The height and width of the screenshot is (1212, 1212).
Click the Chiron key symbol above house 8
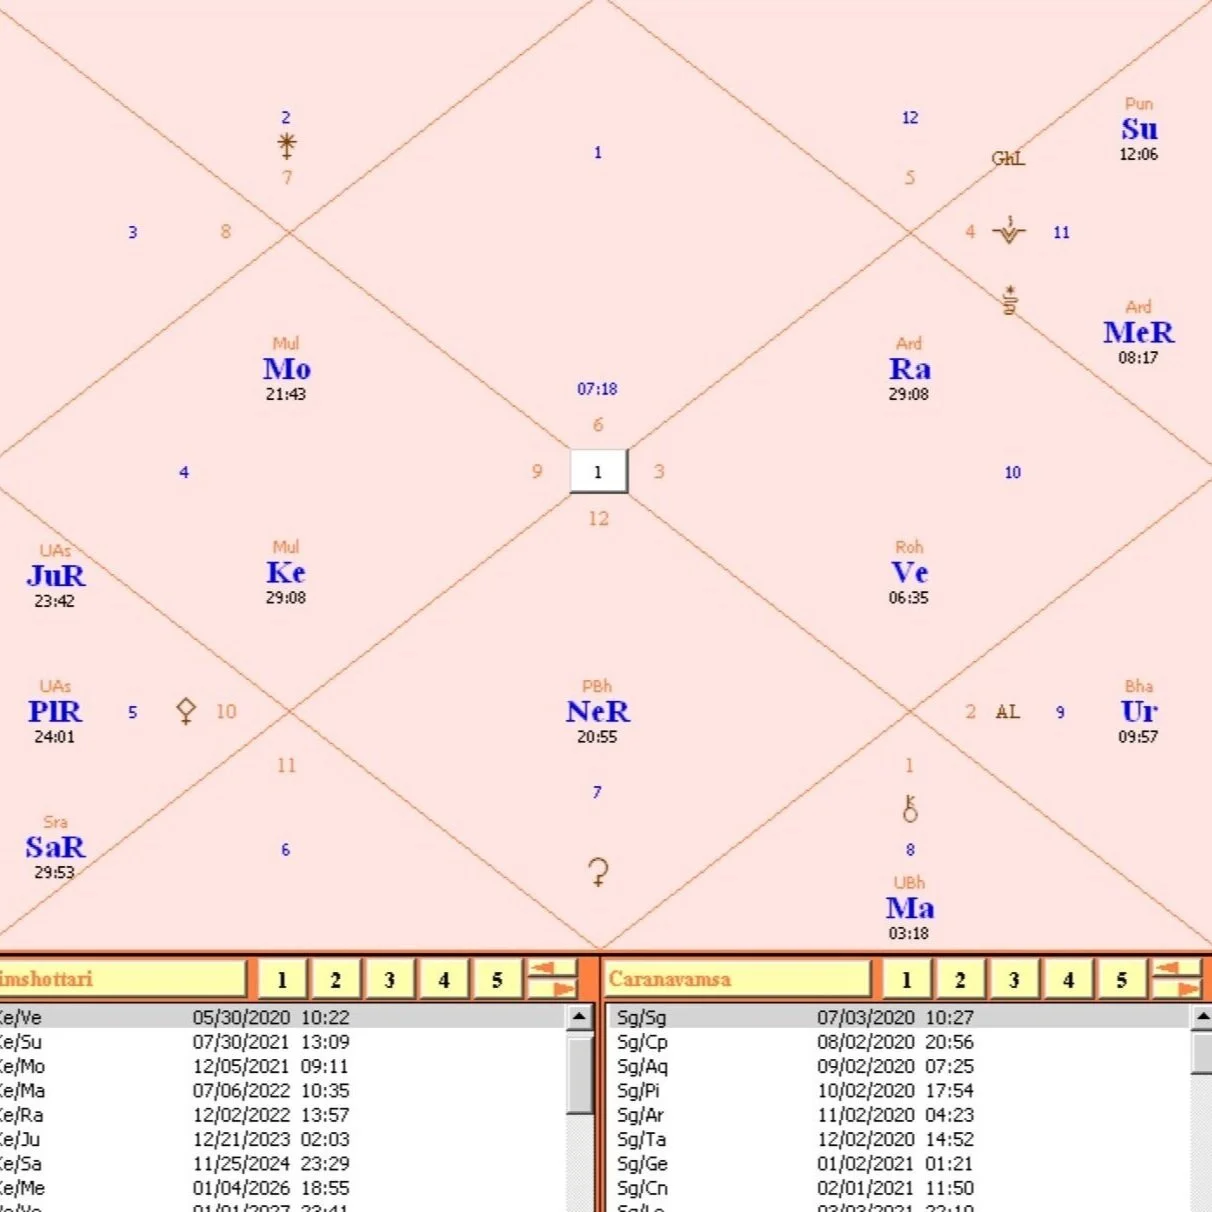click(910, 809)
